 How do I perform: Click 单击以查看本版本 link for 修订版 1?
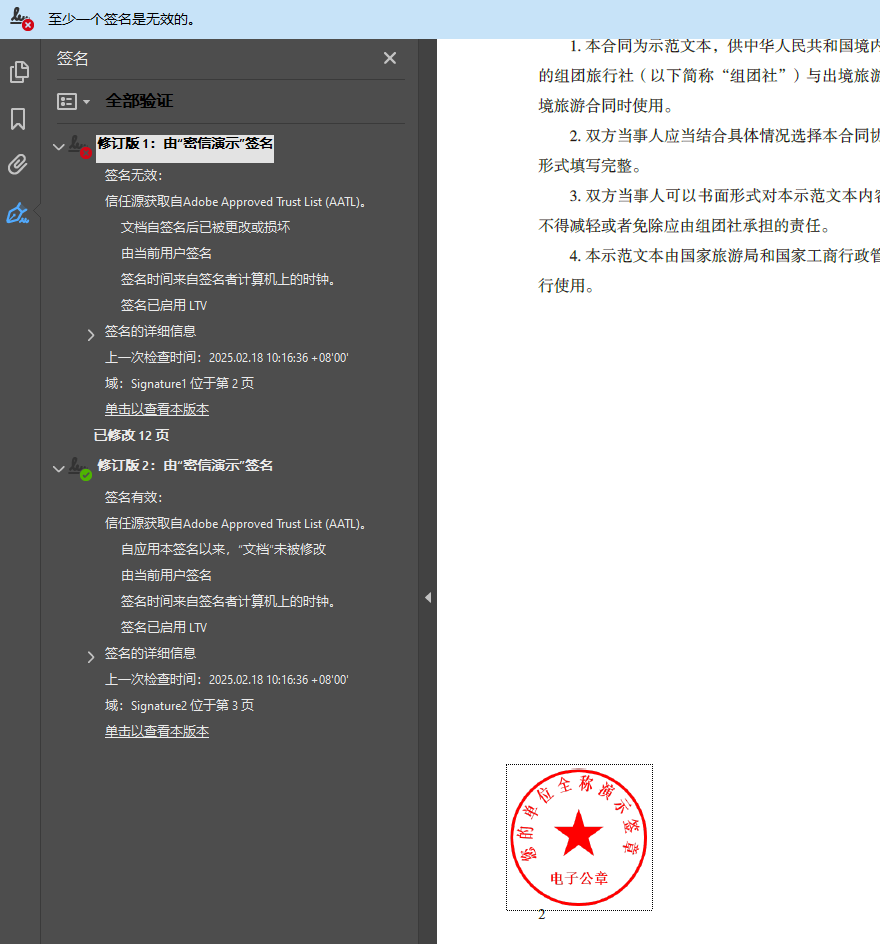157,409
